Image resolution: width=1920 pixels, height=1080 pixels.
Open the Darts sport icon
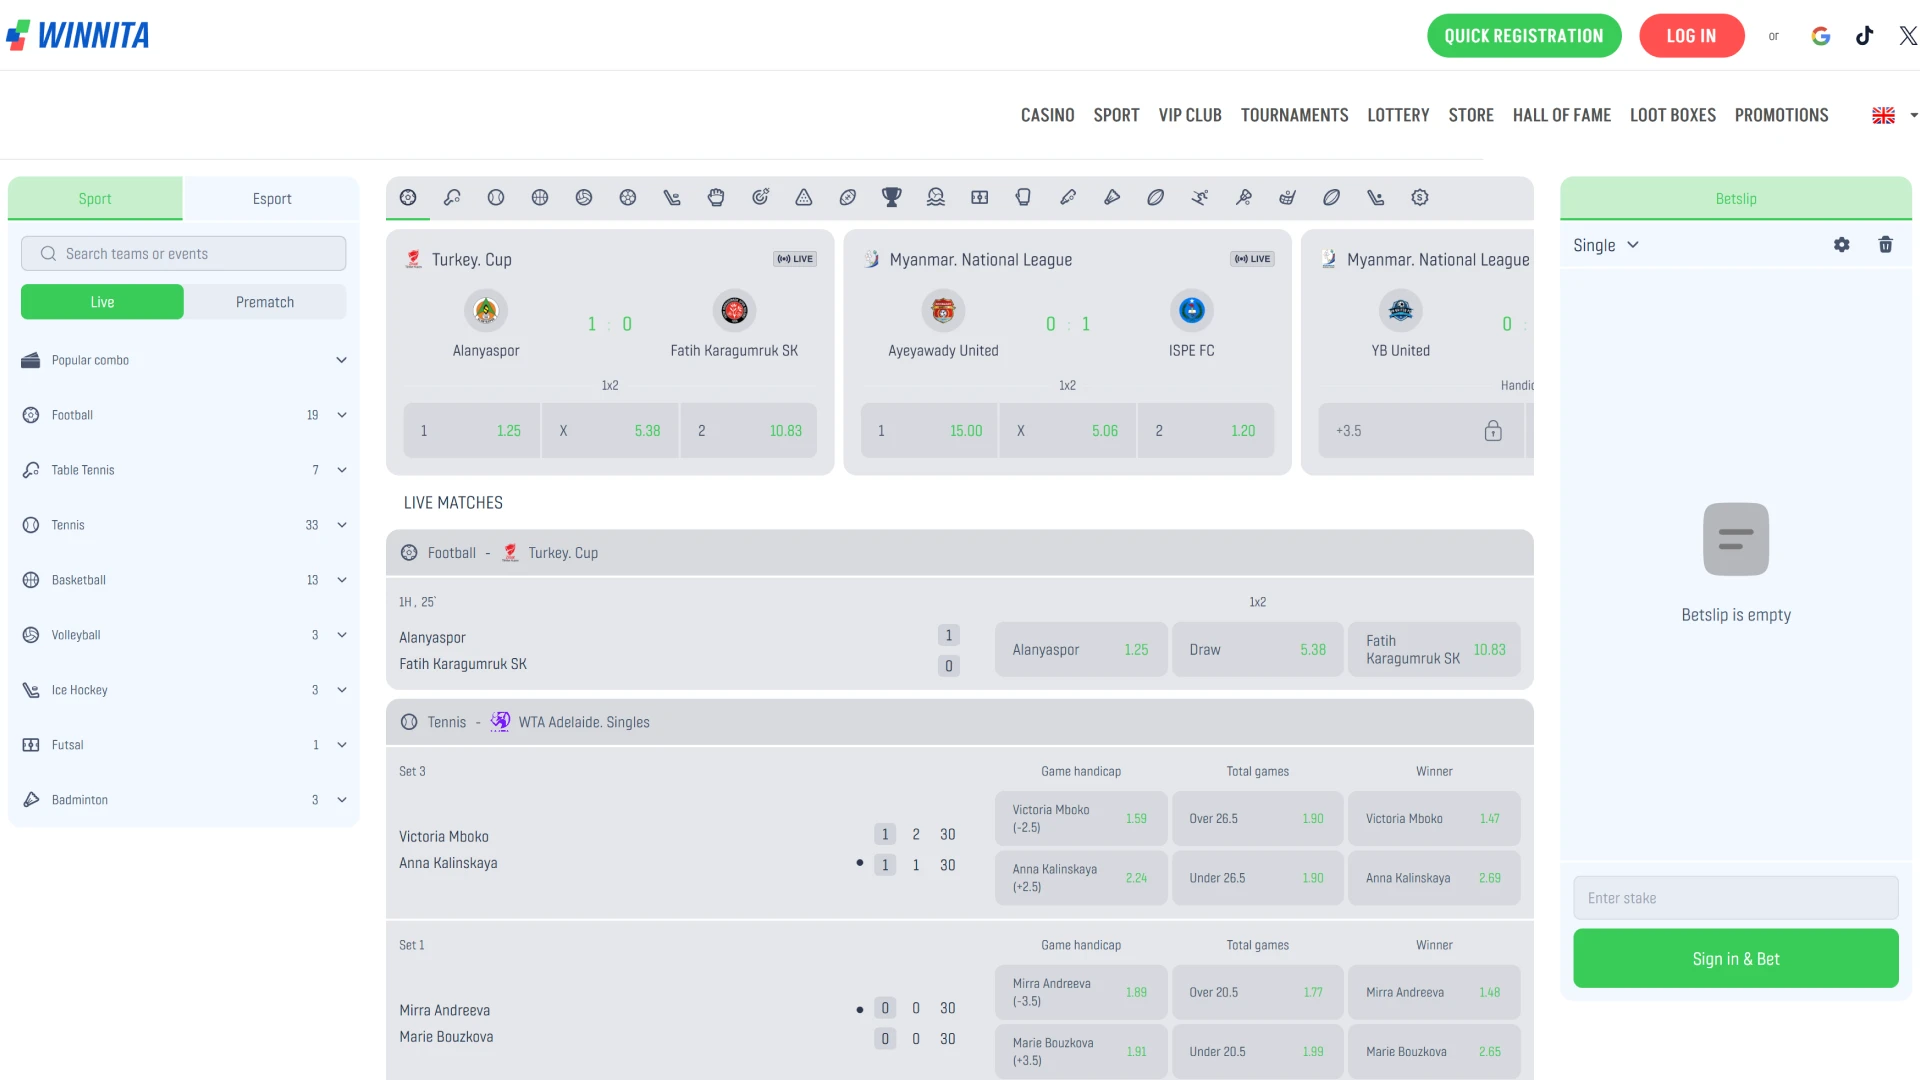(x=760, y=197)
